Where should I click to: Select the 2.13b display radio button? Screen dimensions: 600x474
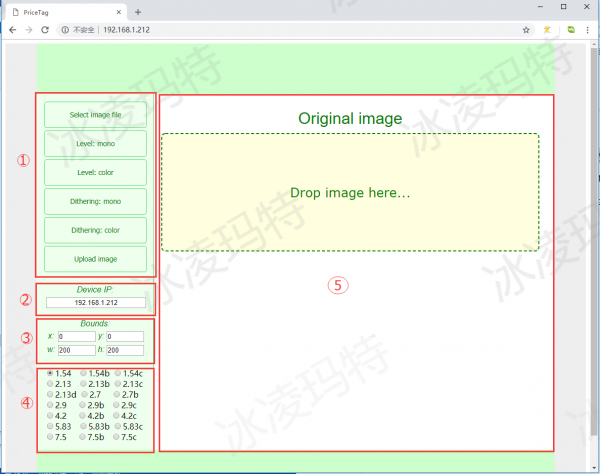coord(84,383)
